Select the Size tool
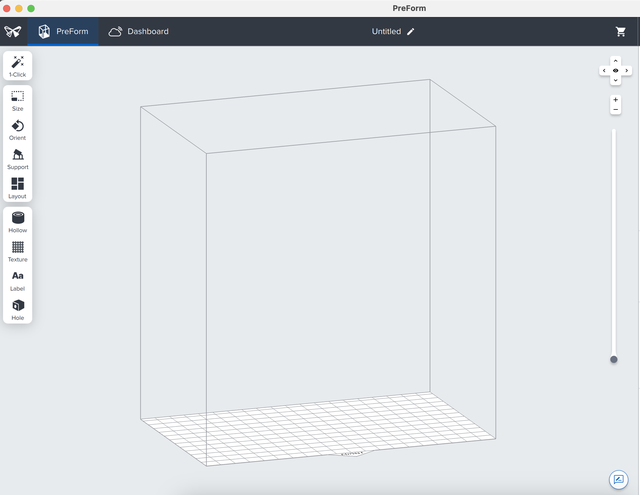 pos(17,100)
